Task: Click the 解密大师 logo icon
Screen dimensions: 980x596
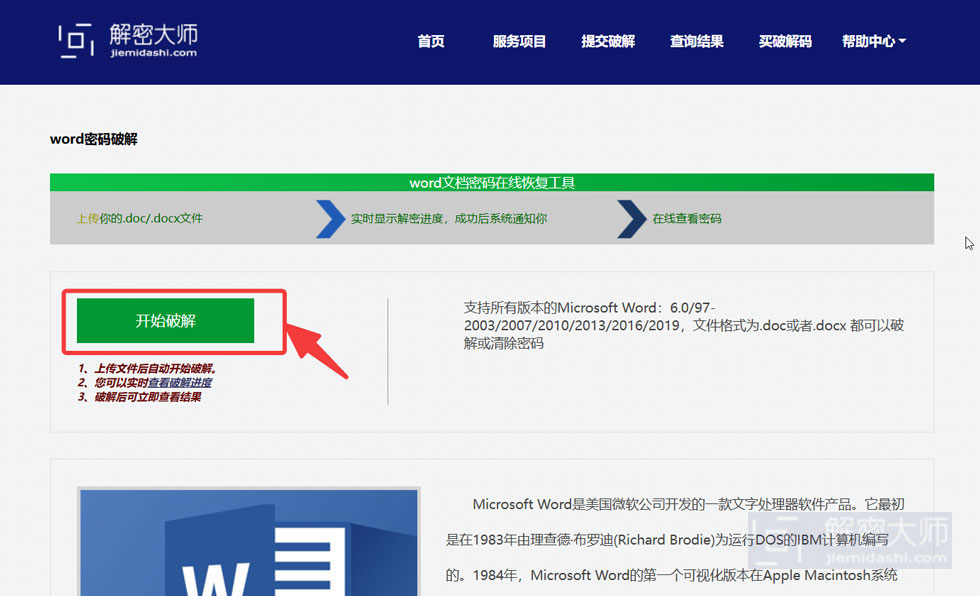Action: point(76,41)
